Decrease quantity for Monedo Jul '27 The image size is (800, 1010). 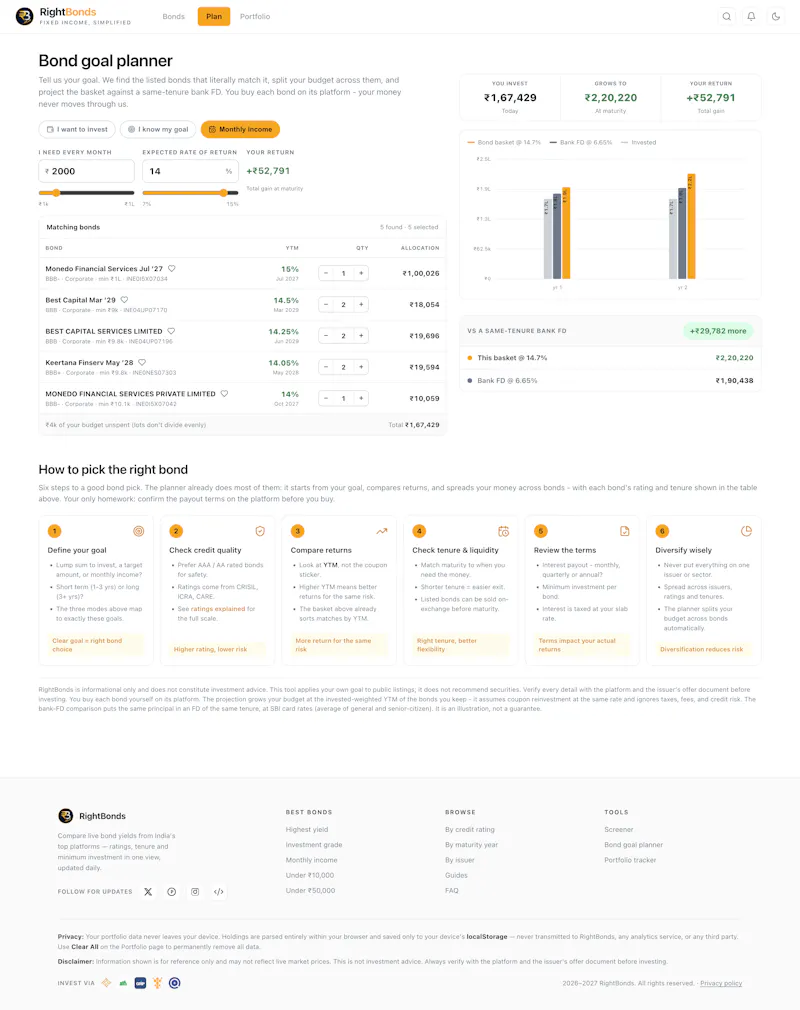(x=326, y=273)
